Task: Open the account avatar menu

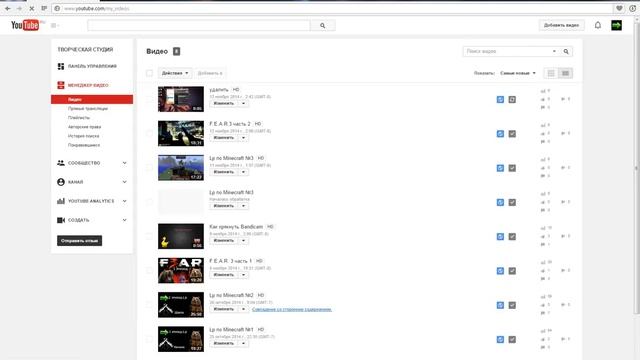Action: 616,25
